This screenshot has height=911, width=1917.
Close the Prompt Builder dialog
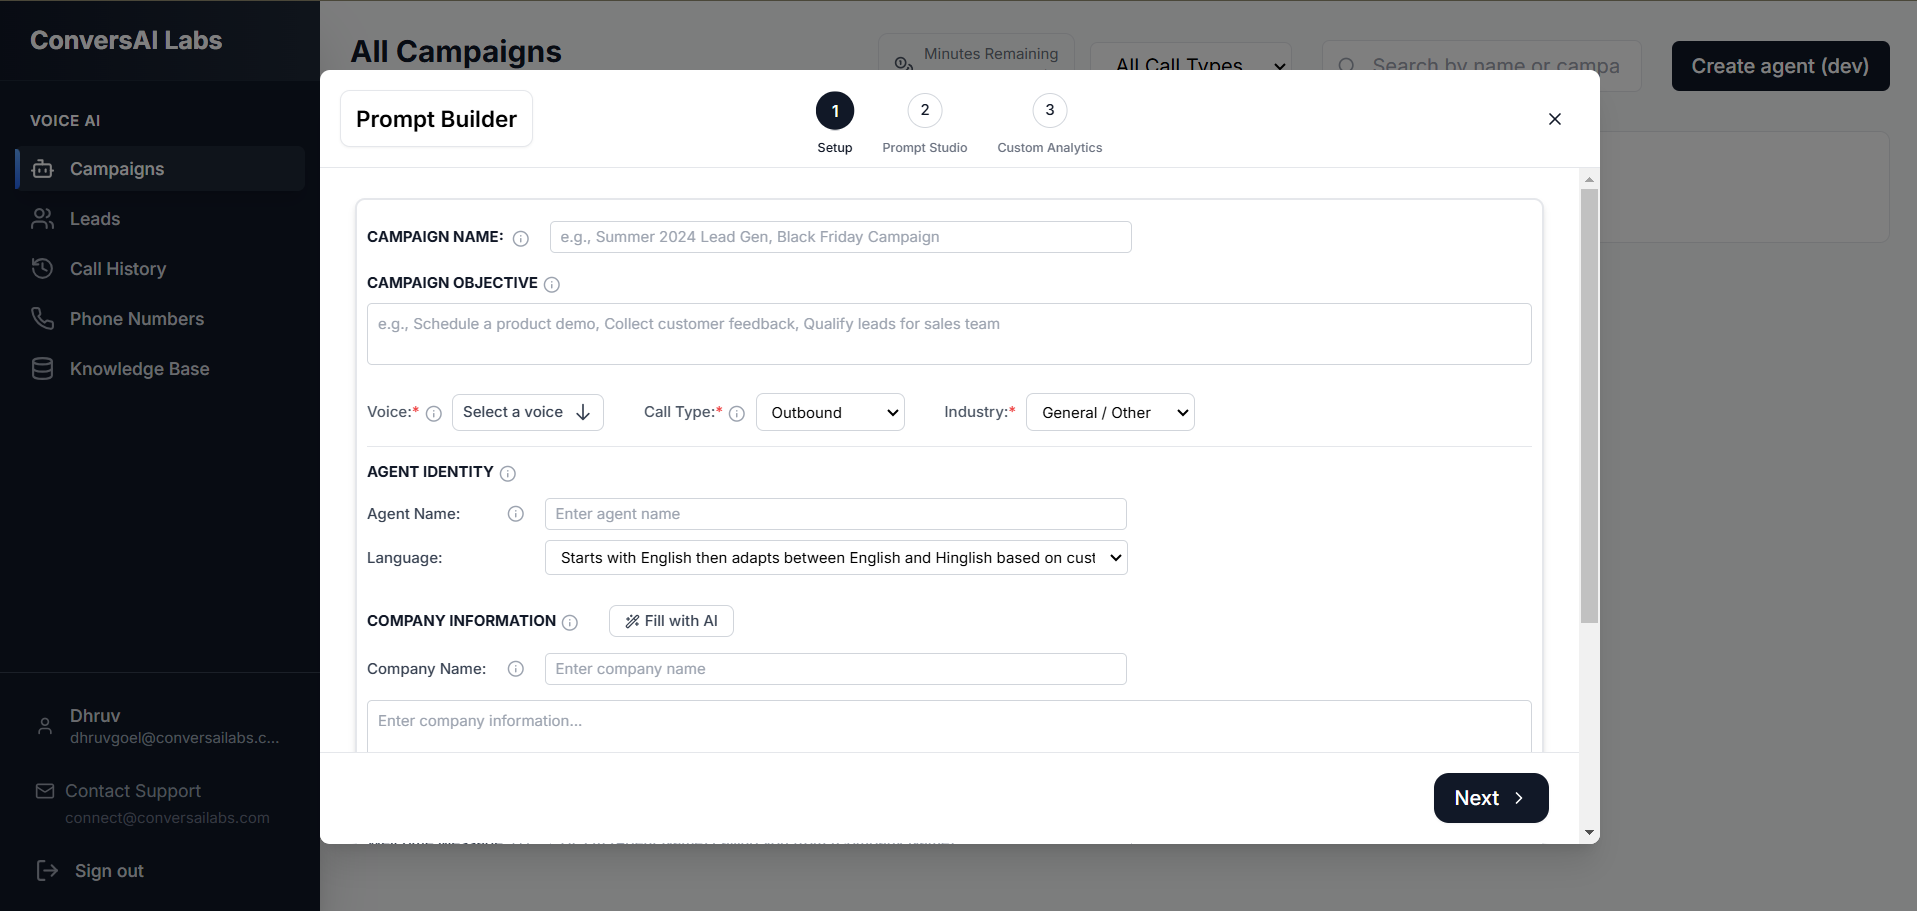click(x=1555, y=119)
